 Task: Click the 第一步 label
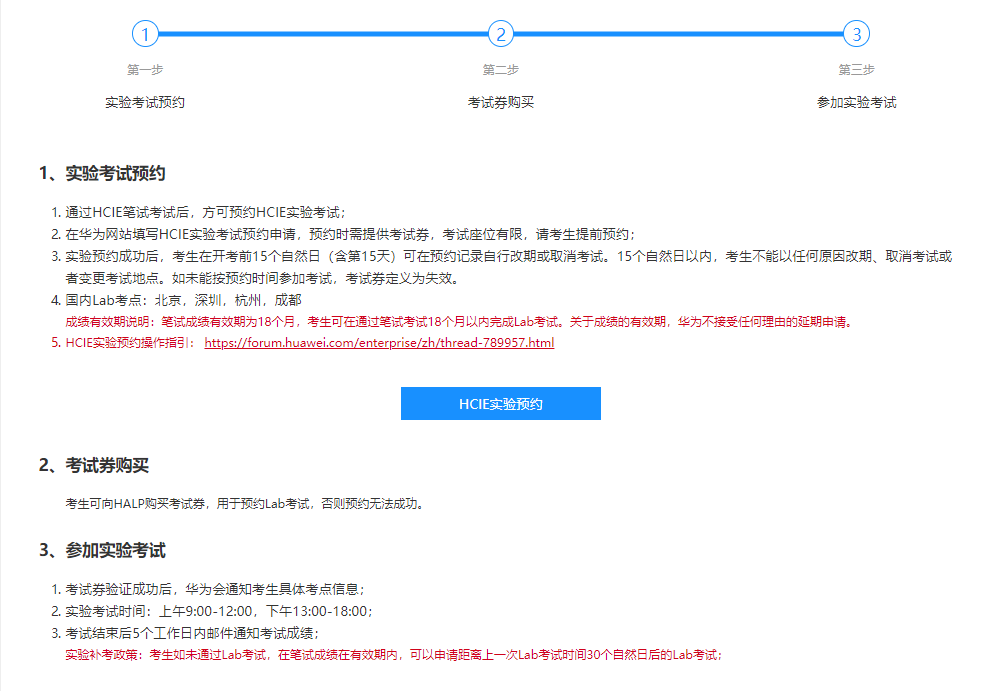[x=145, y=69]
